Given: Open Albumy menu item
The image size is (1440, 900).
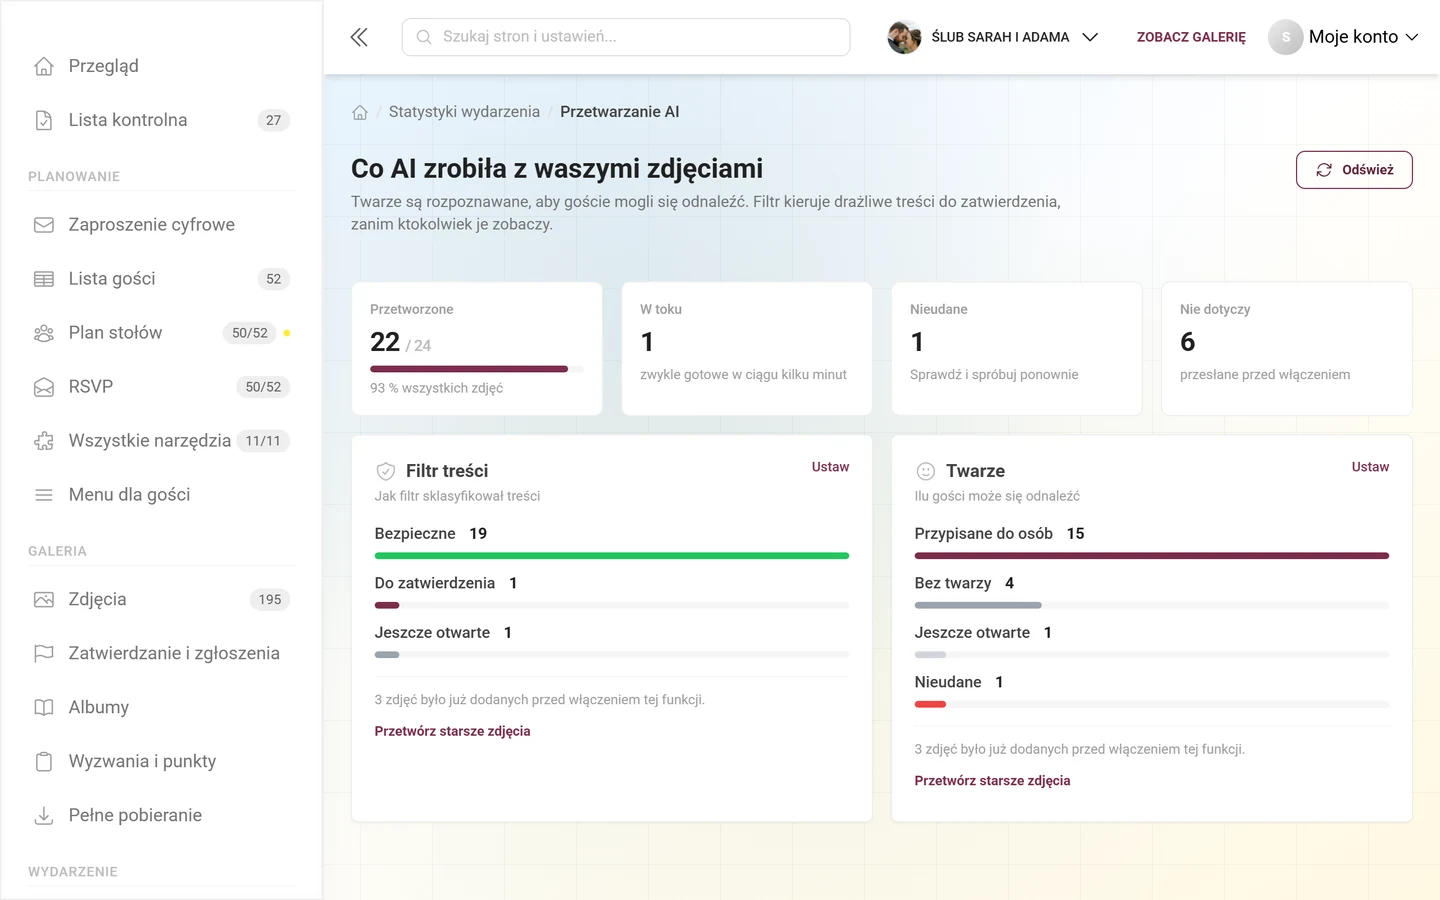Looking at the screenshot, I should (x=161, y=708).
